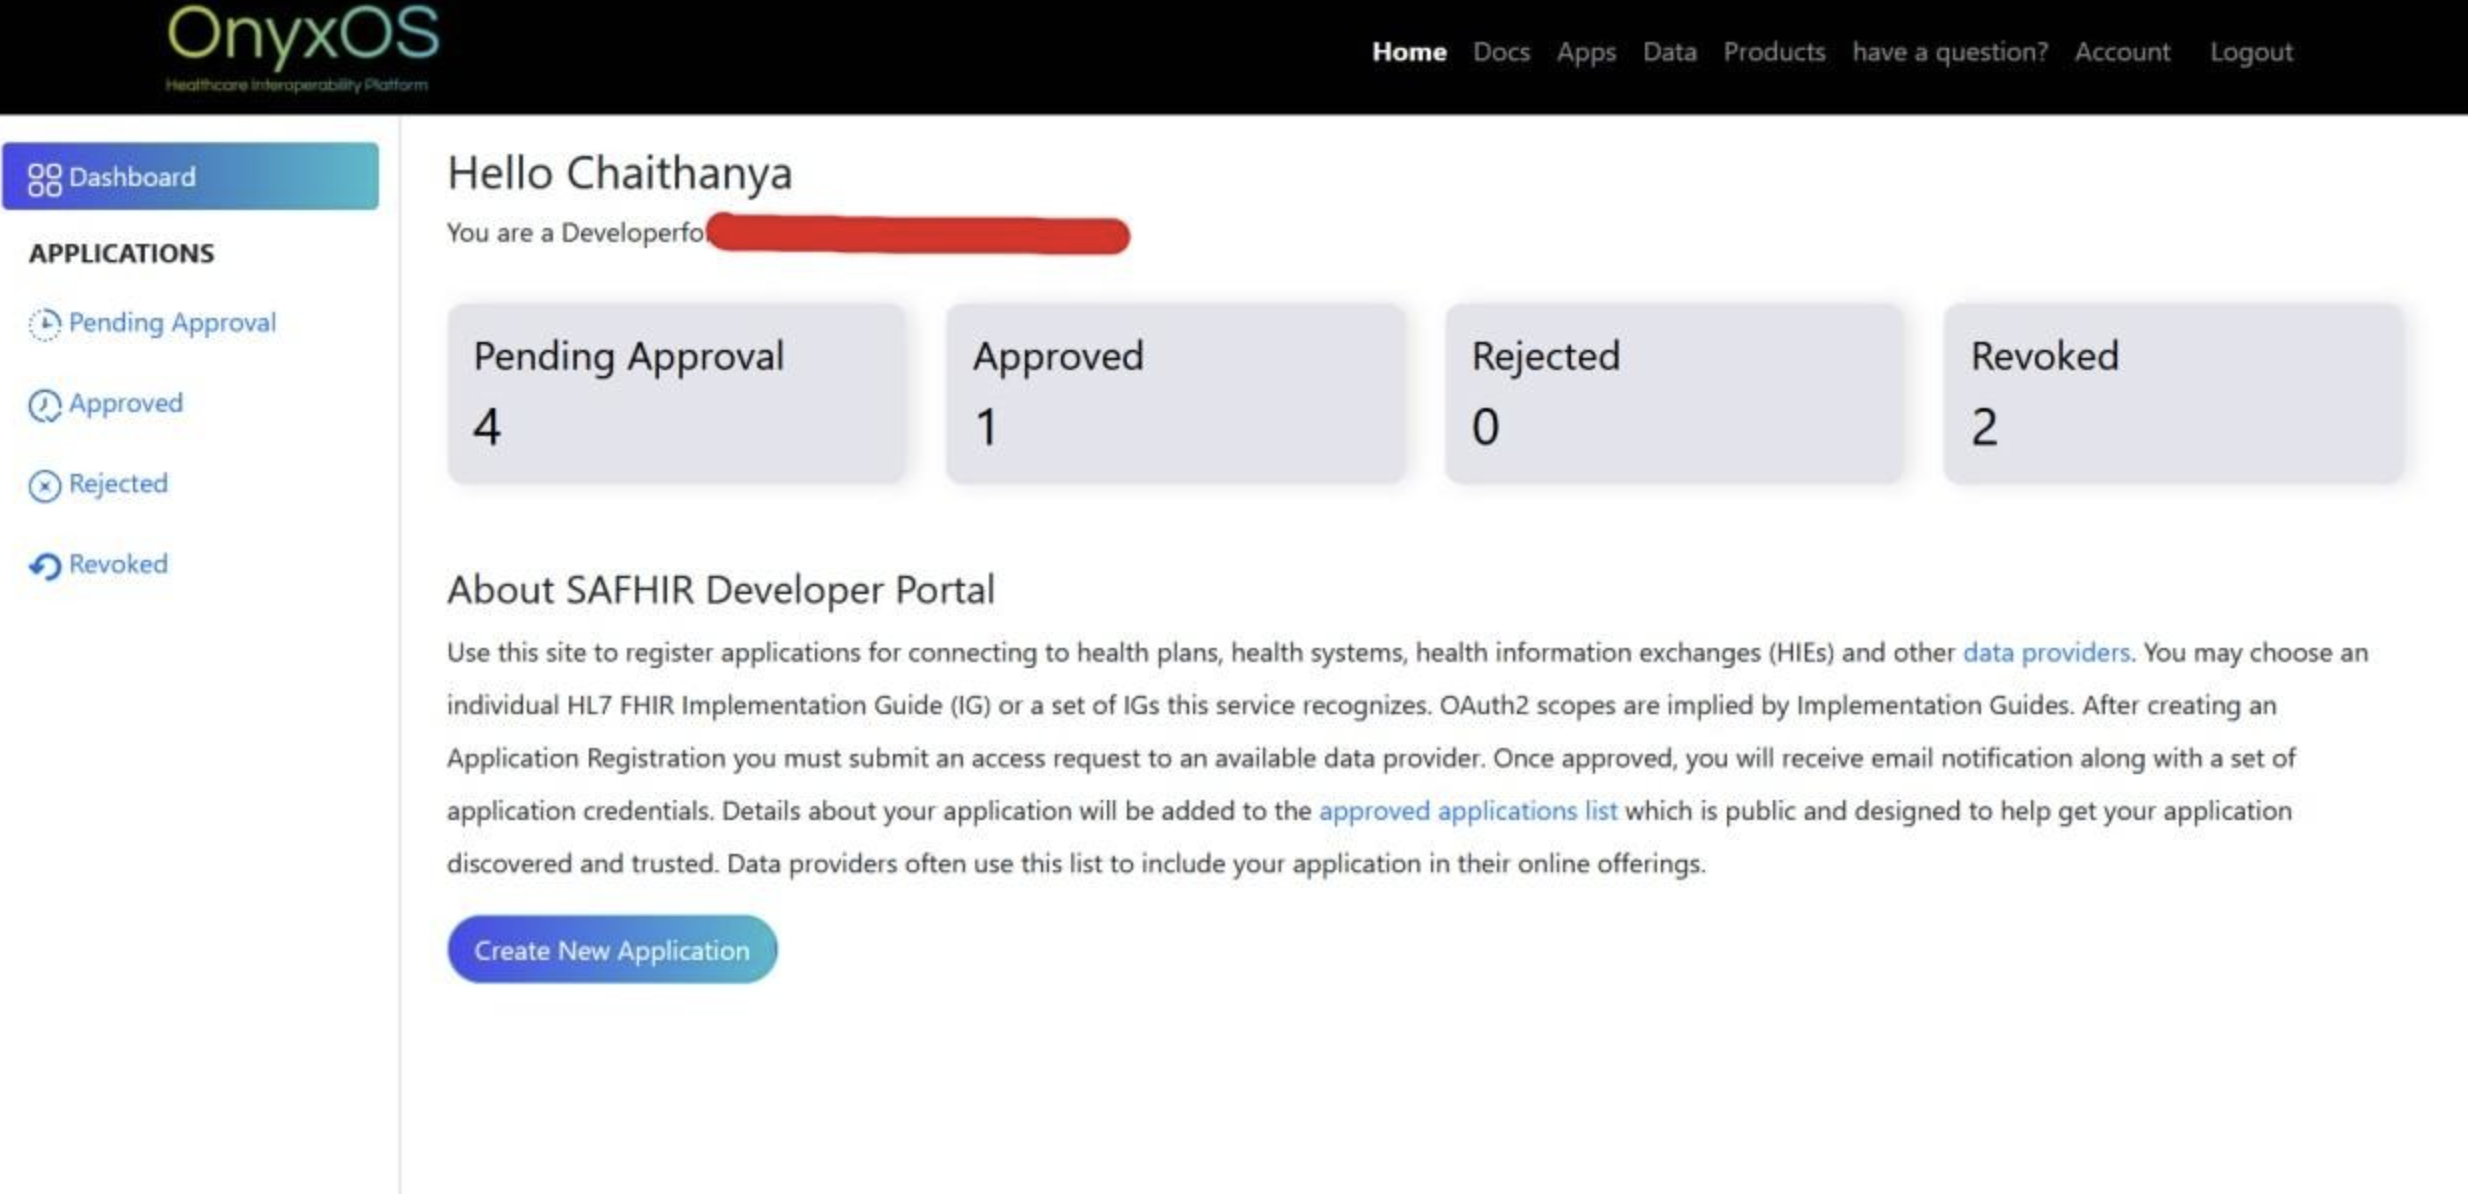
Task: Click 'have a question?' in the header
Action: point(1949,52)
